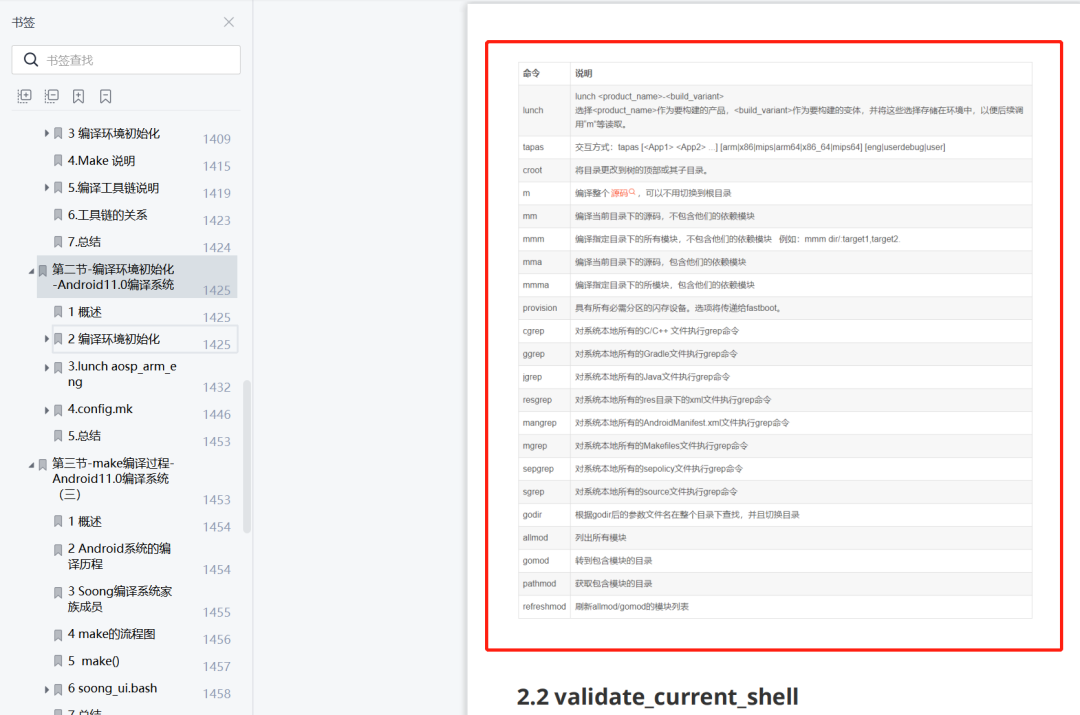Click bookmark icon beside '4.Make 说明'

pyautogui.click(x=58, y=160)
